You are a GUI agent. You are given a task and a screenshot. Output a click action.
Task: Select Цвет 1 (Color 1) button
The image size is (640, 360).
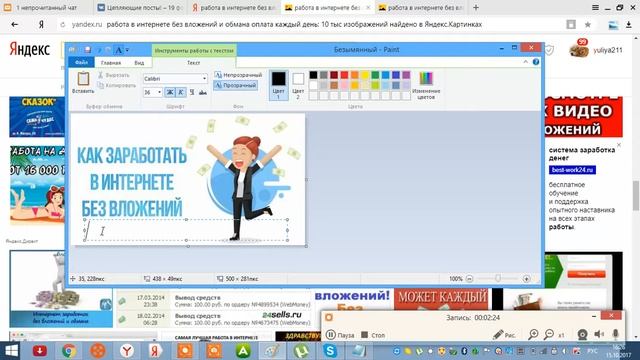pos(278,85)
